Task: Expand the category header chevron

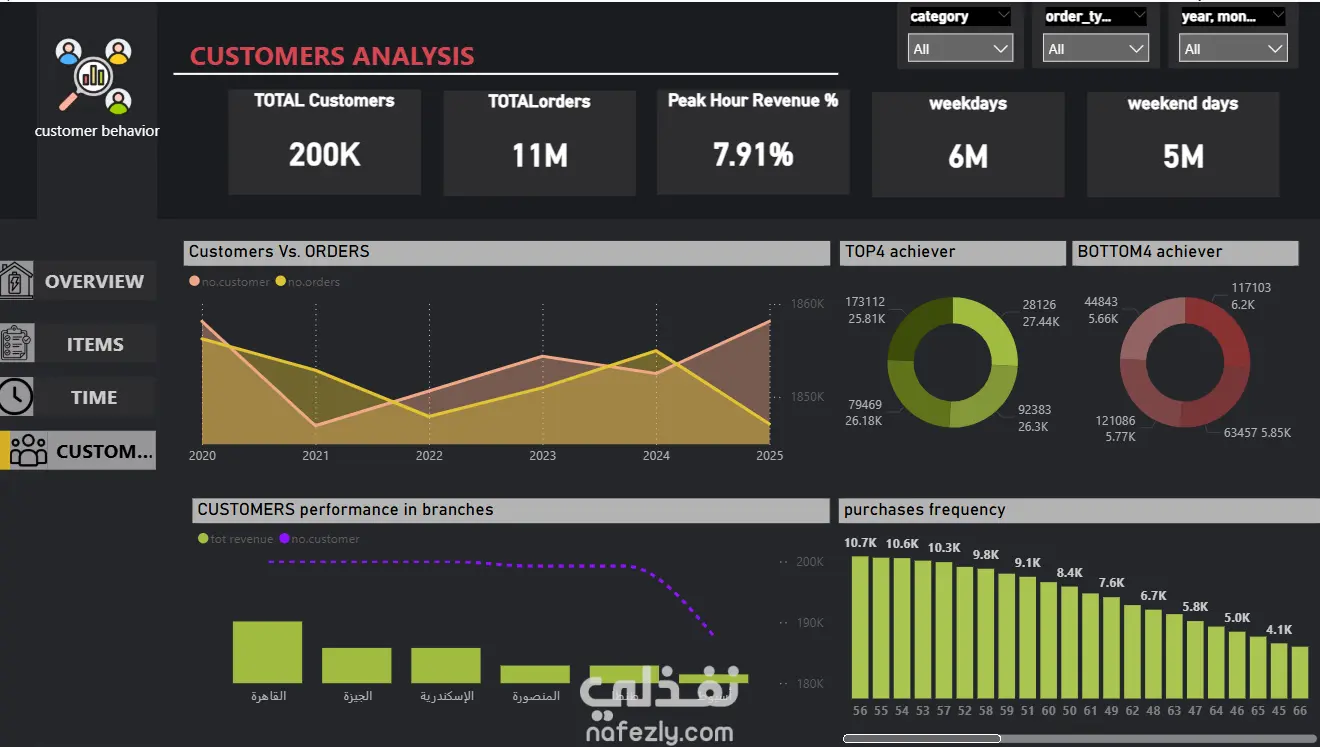Action: click(x=1003, y=17)
